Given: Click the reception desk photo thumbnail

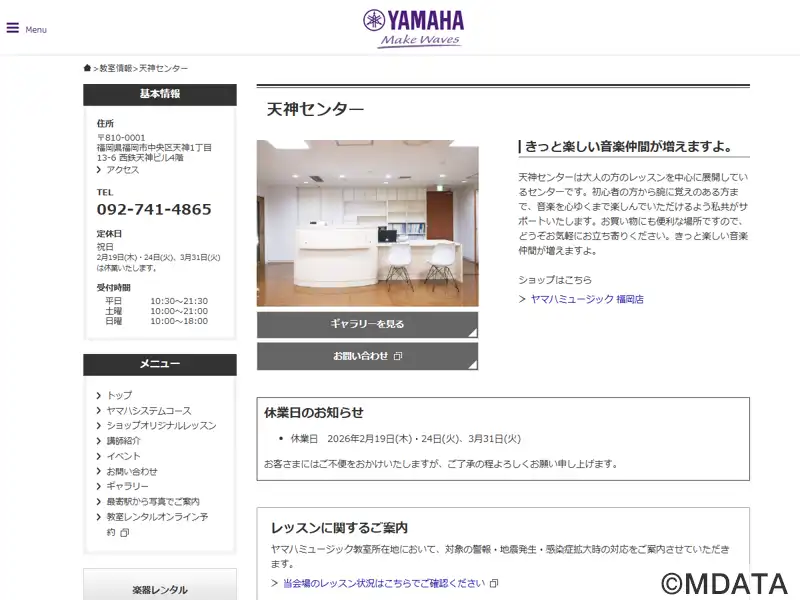Looking at the screenshot, I should click(367, 223).
